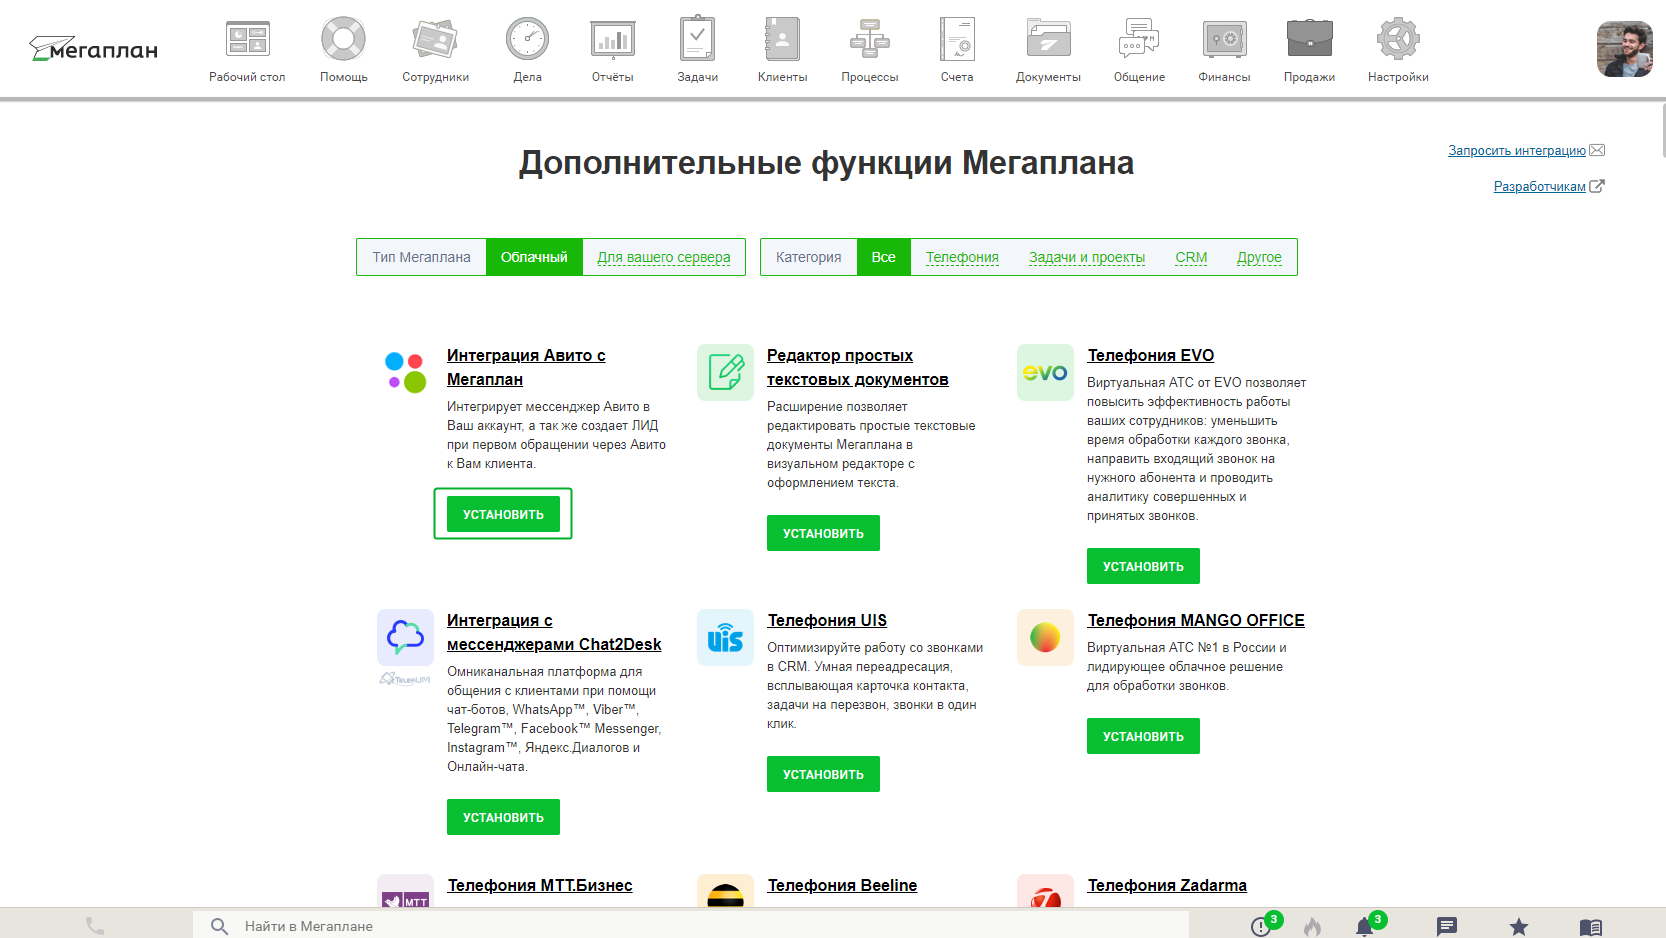The image size is (1666, 938).
Task: Open the Процессы flowchart icon
Action: click(x=870, y=40)
